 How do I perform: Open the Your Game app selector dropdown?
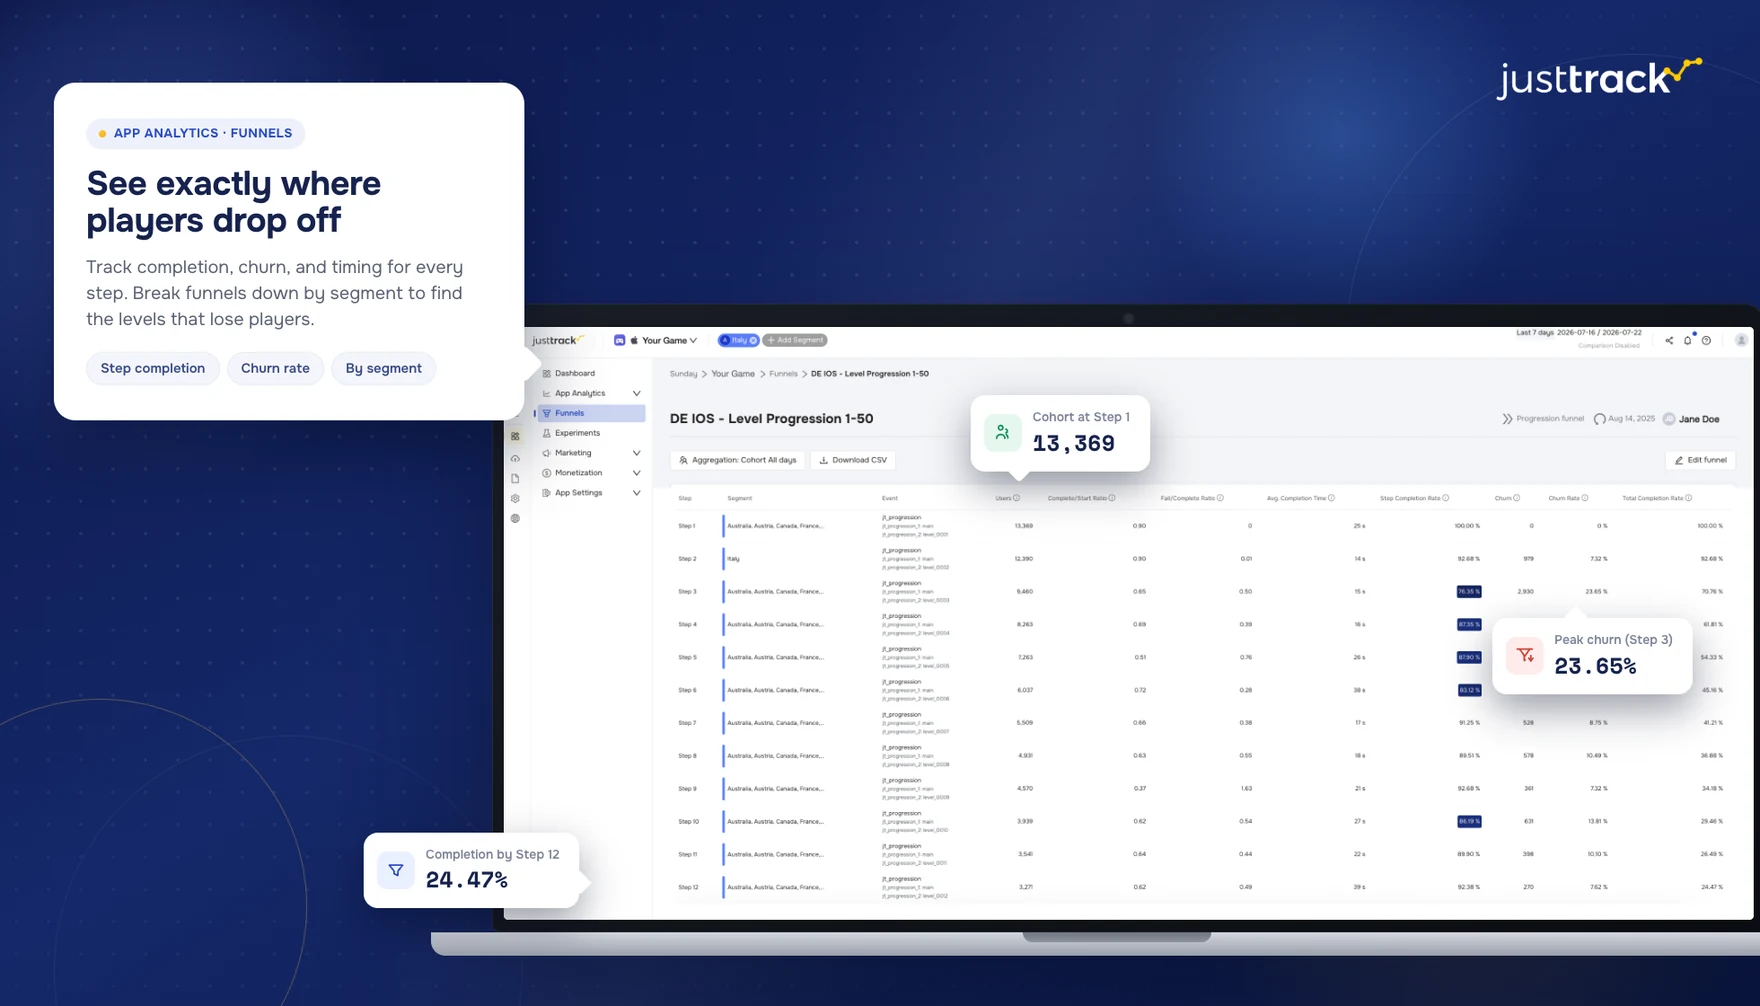pos(656,340)
